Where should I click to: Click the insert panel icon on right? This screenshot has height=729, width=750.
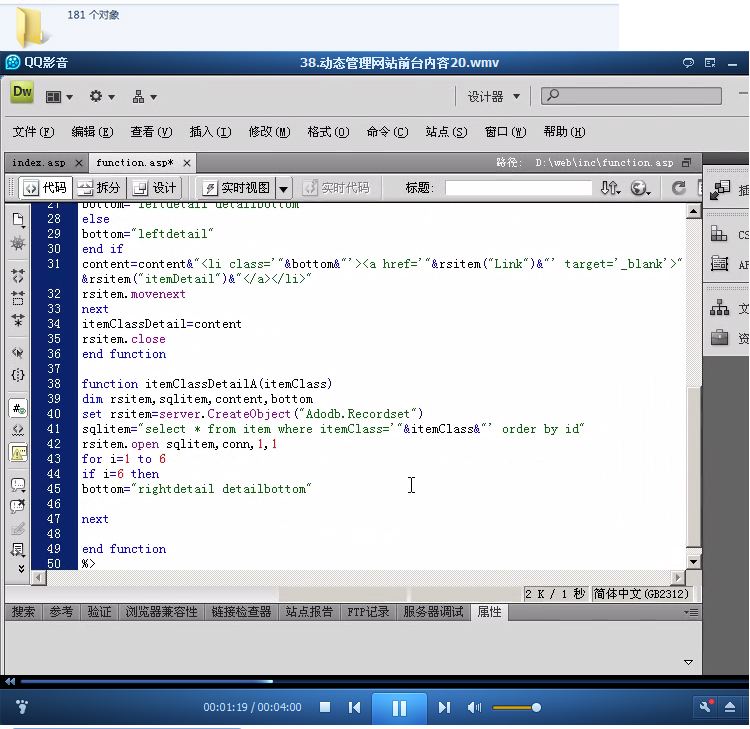pyautogui.click(x=720, y=190)
